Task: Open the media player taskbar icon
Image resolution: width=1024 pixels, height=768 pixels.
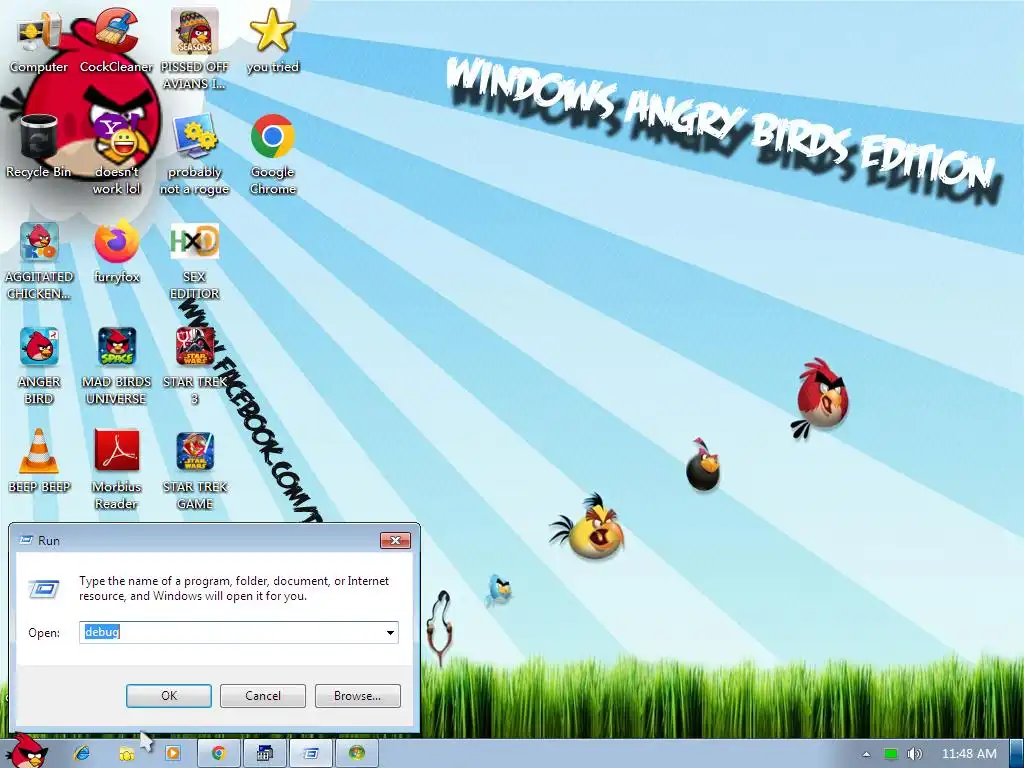Action: tap(172, 754)
